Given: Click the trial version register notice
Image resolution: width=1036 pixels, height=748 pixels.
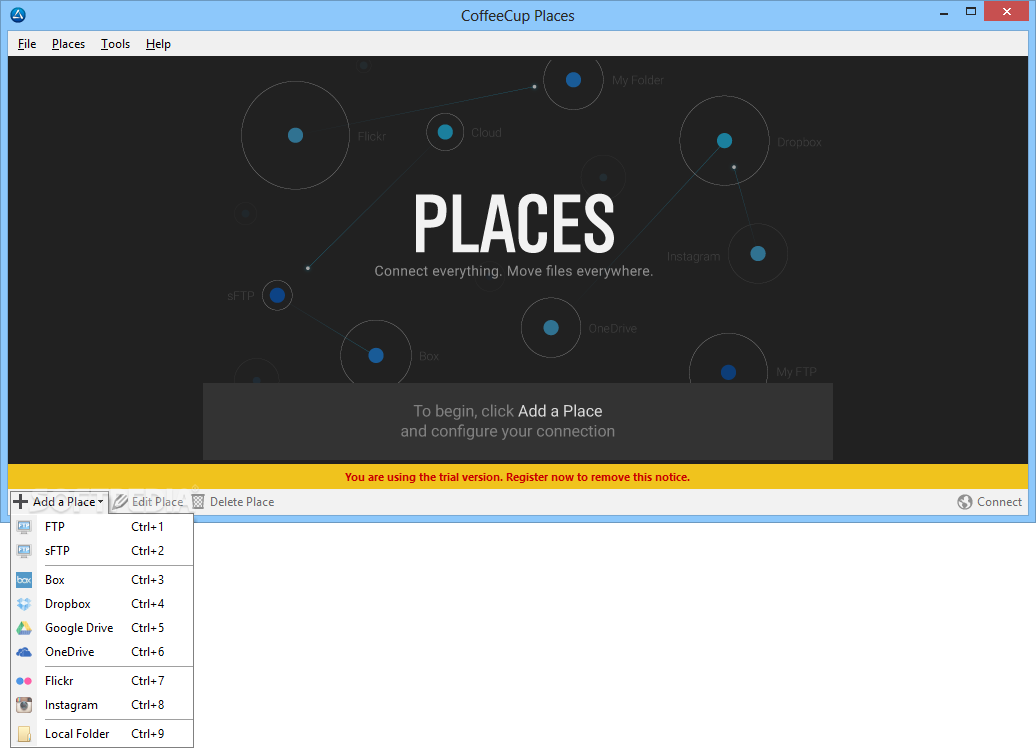Looking at the screenshot, I should [x=517, y=477].
